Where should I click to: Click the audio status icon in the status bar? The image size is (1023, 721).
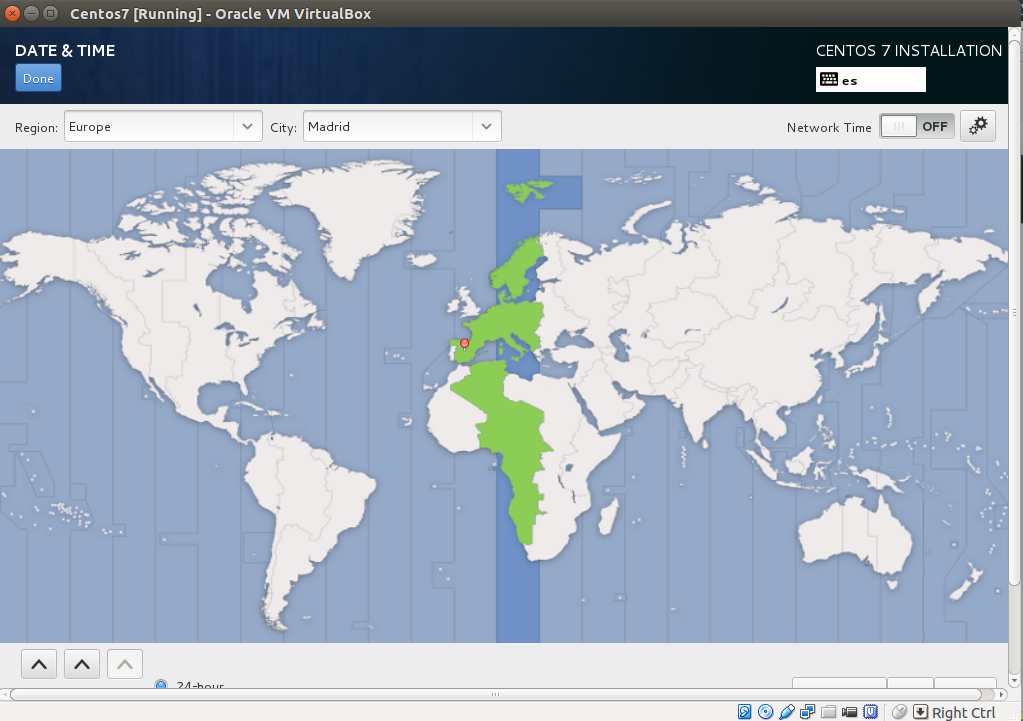[786, 710]
